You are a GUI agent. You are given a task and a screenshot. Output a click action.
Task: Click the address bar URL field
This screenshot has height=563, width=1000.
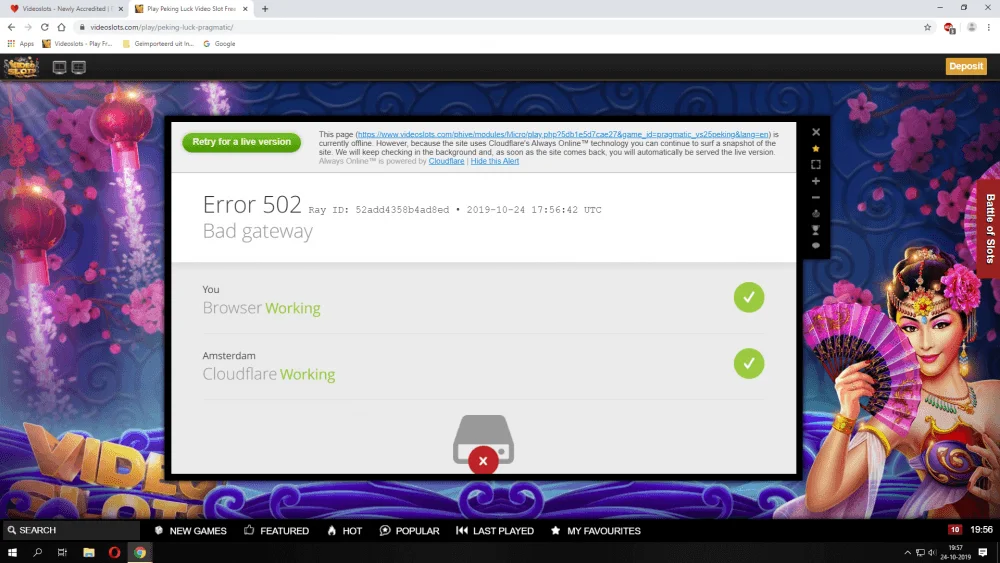pyautogui.click(x=497, y=27)
